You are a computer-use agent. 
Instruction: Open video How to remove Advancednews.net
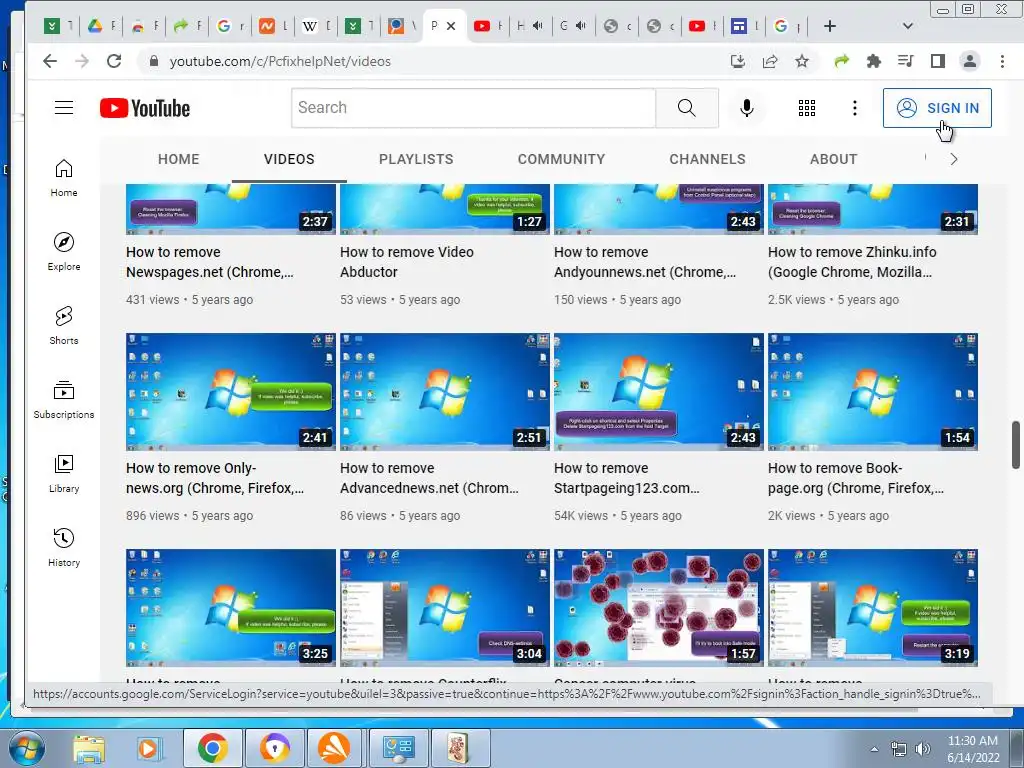tap(429, 478)
